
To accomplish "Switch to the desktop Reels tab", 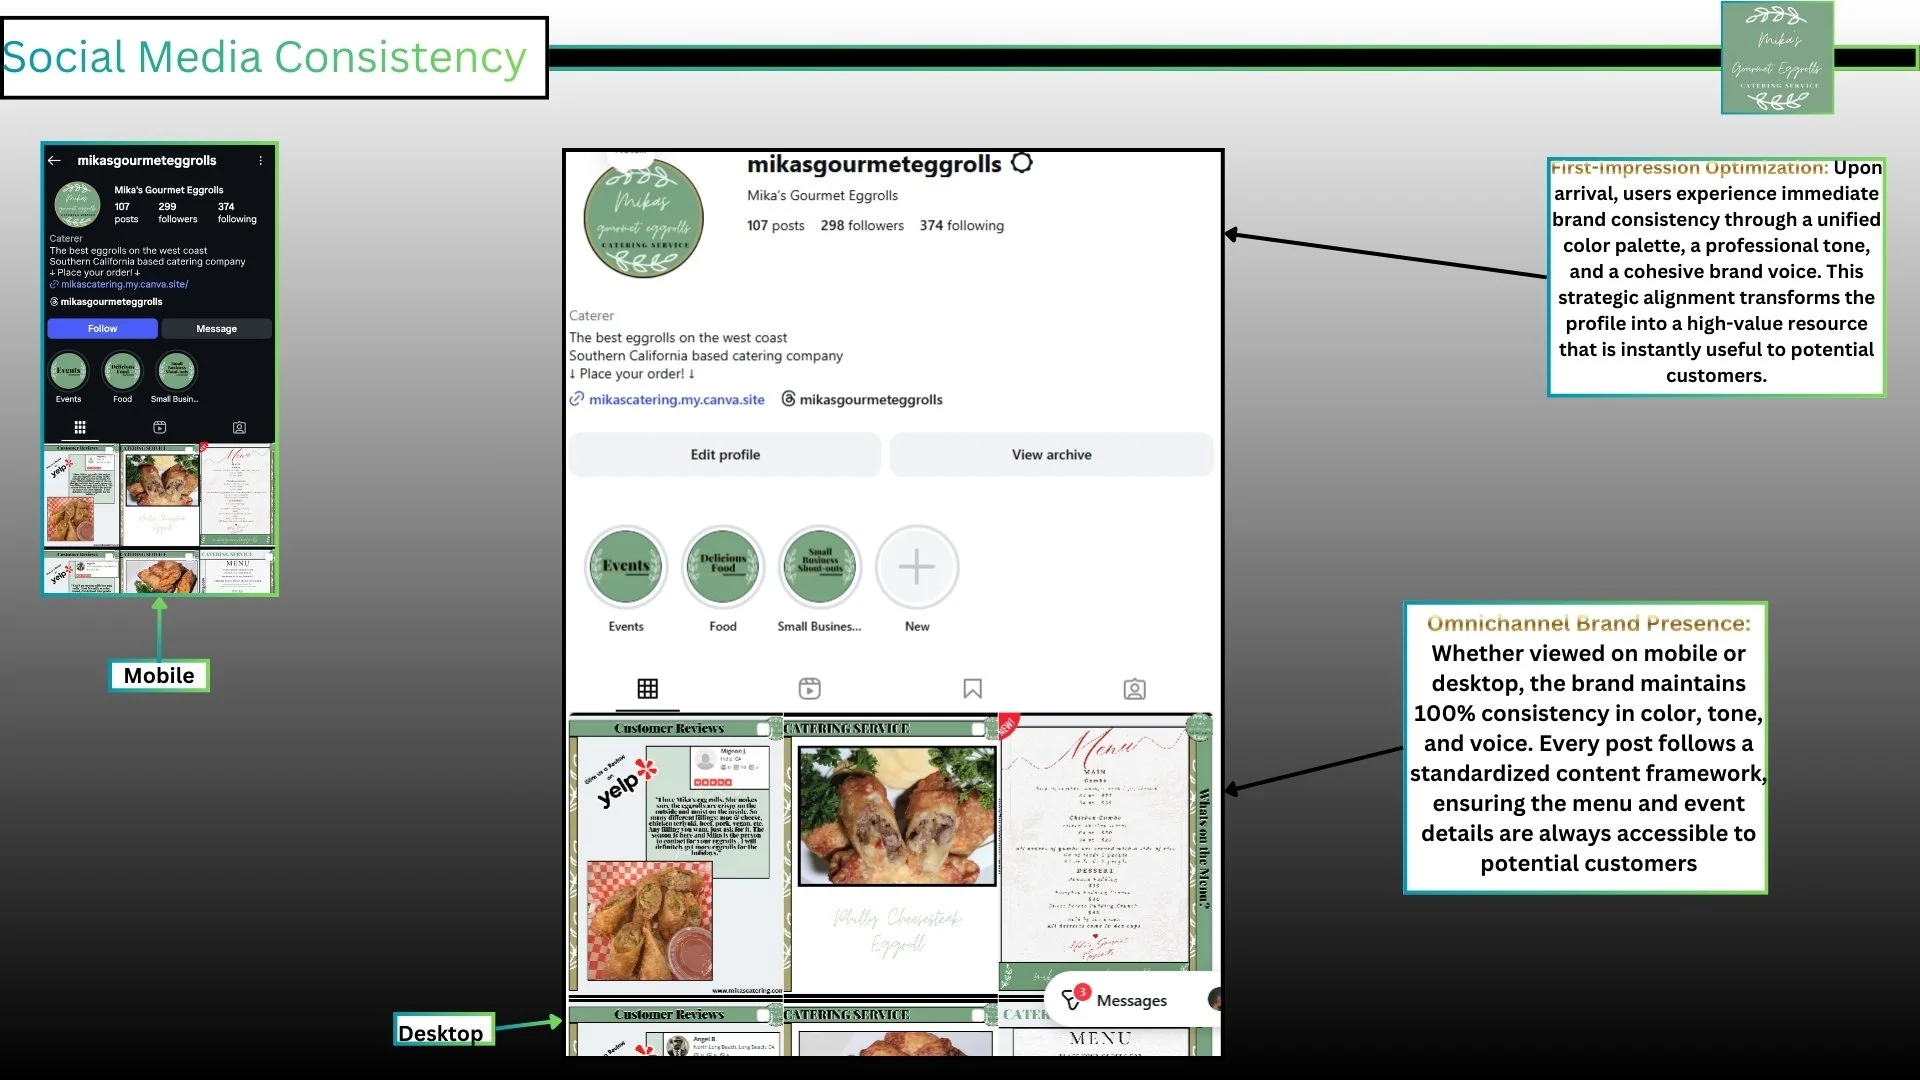I will click(809, 689).
